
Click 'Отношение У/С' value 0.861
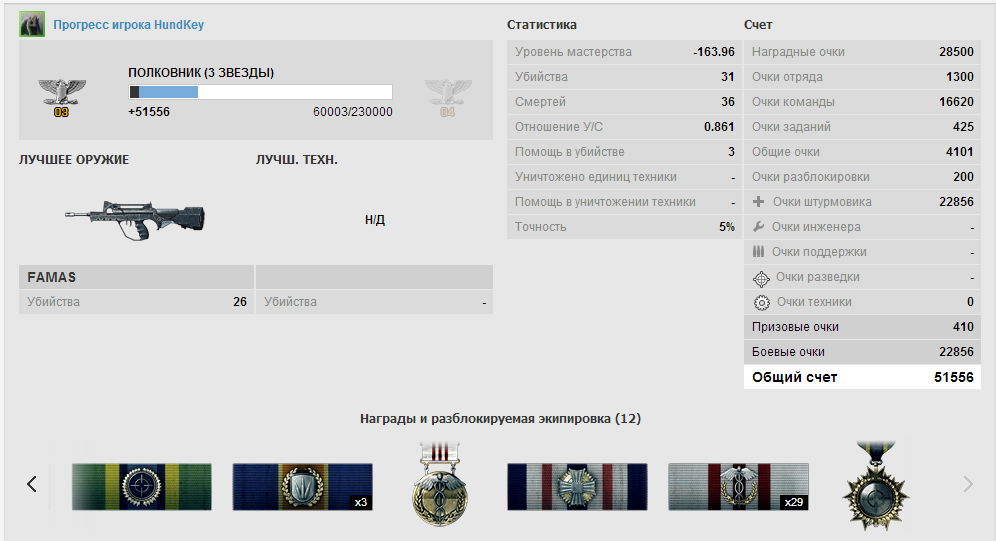click(719, 127)
